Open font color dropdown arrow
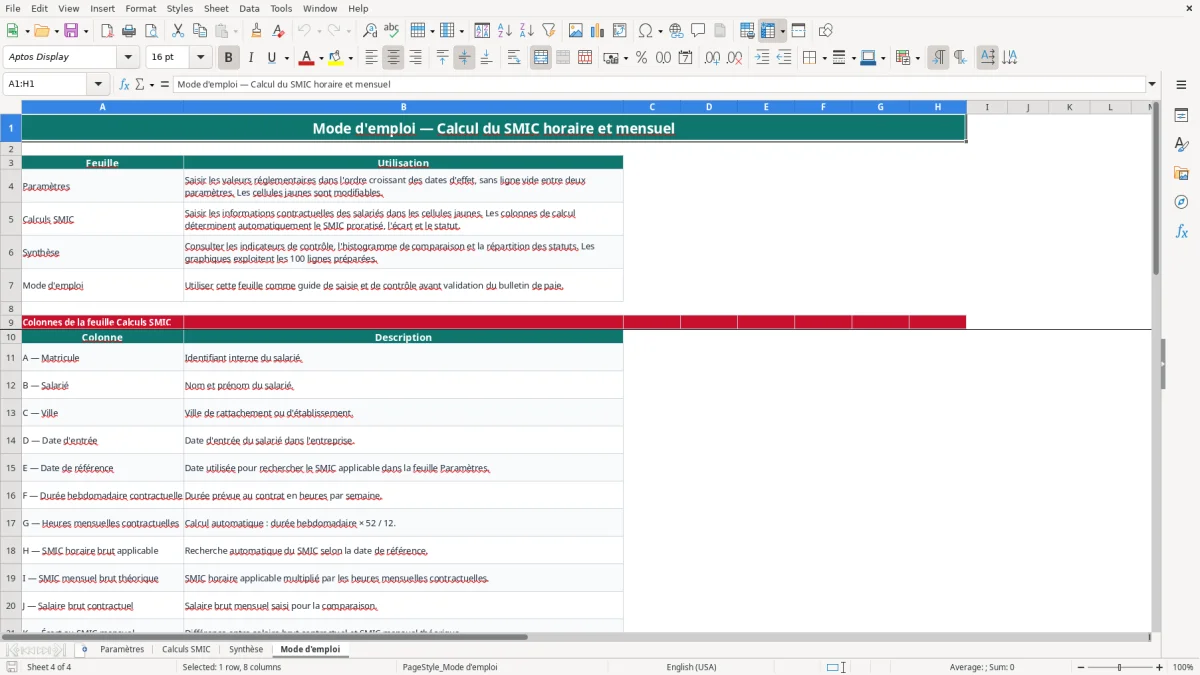 [x=321, y=58]
